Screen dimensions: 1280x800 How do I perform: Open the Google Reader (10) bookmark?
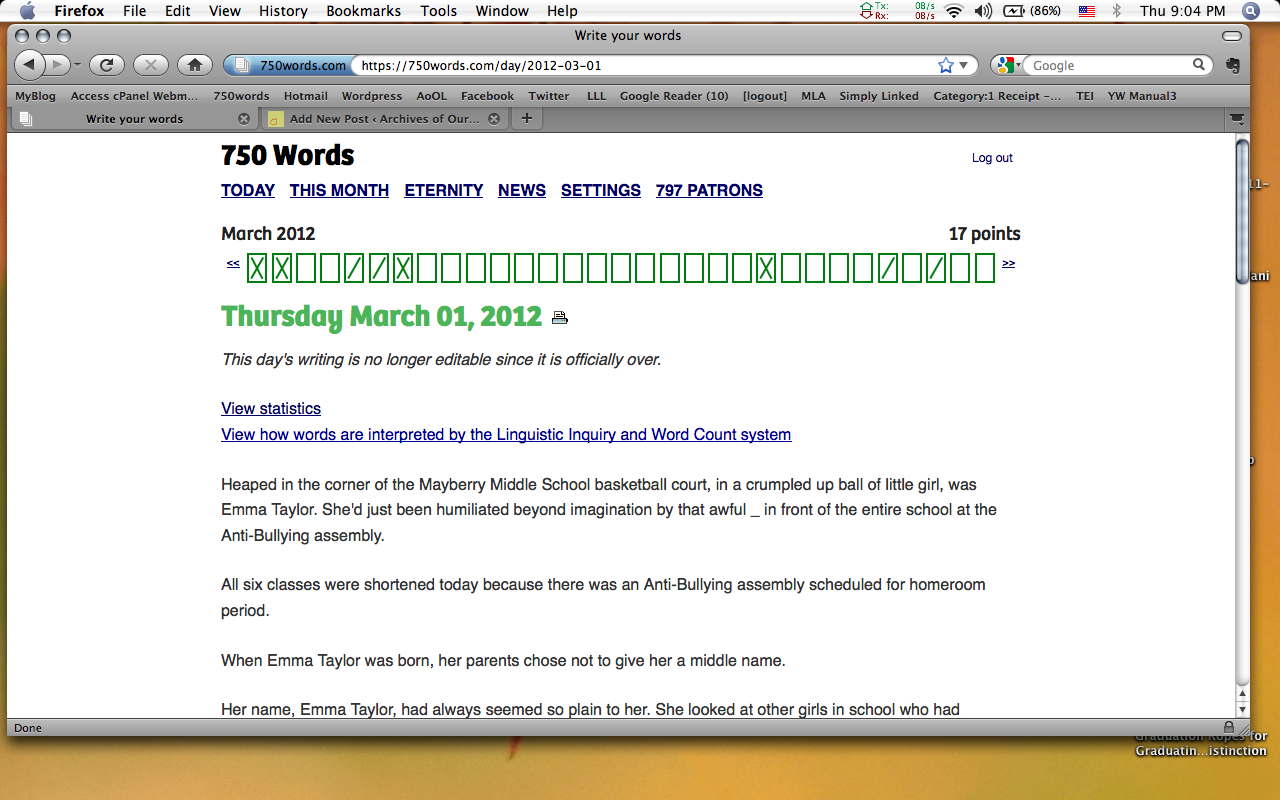[674, 96]
